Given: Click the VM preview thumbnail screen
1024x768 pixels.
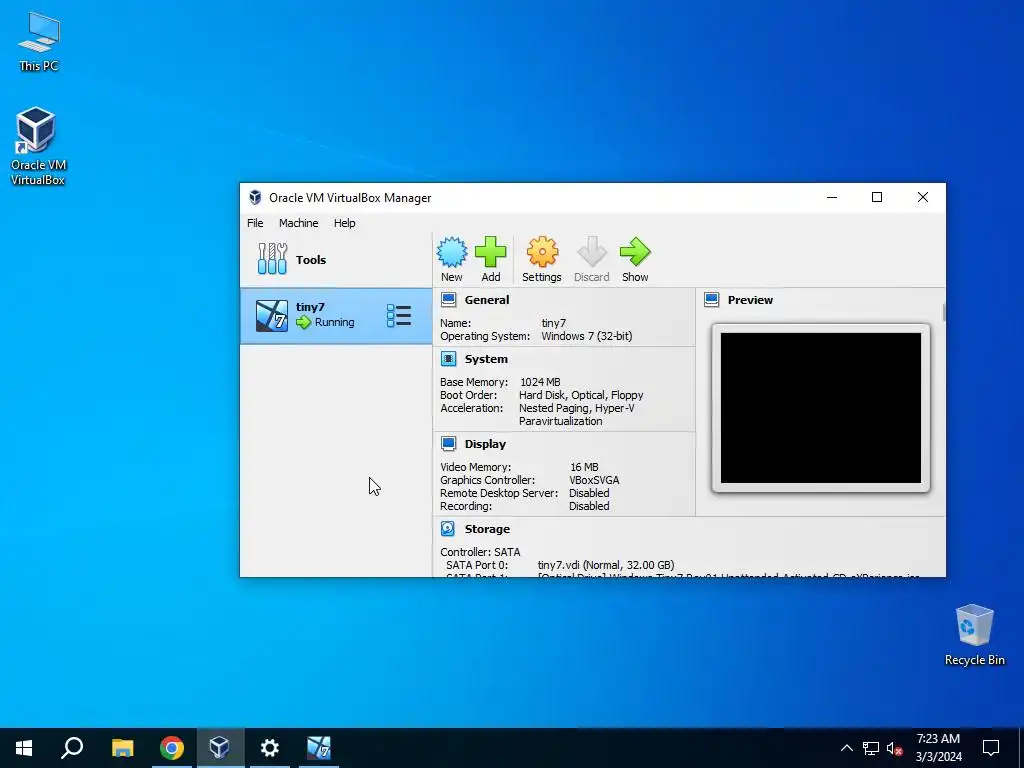Looking at the screenshot, I should [x=821, y=408].
